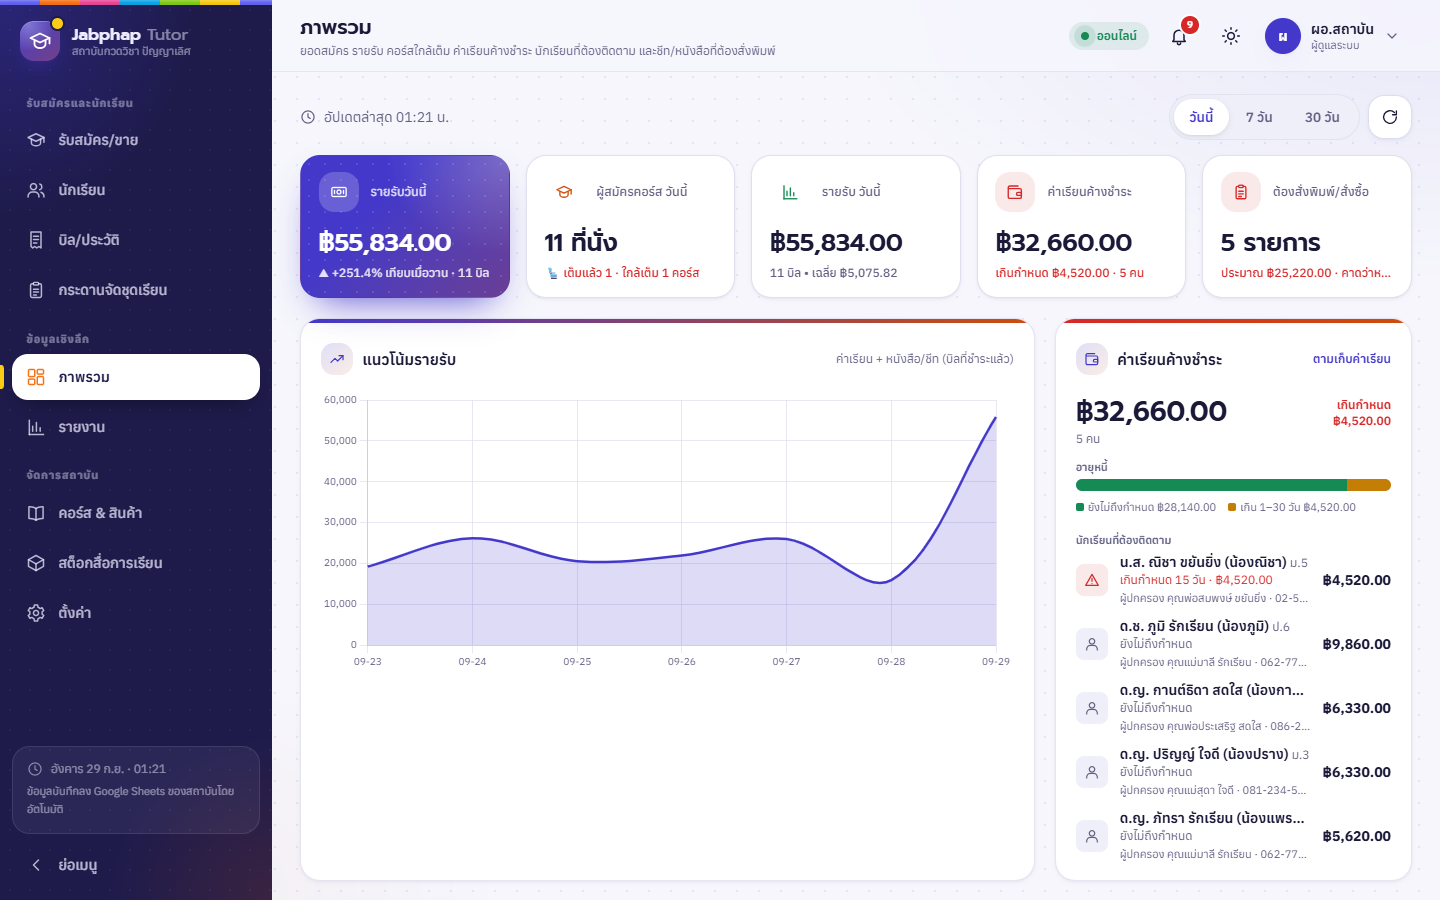Click the รายรับ วันนี้ bar chart icon
Screen dimensions: 1440x900
(790, 192)
